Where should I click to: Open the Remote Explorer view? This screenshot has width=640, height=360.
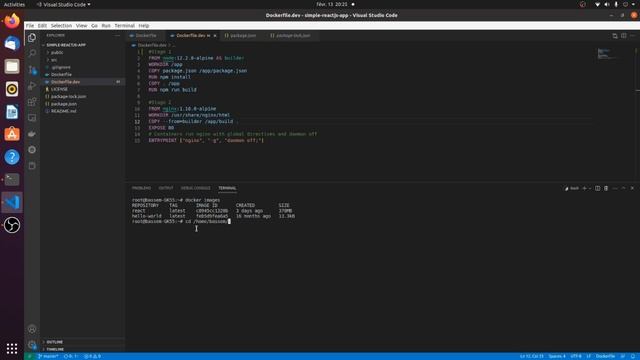click(x=32, y=118)
